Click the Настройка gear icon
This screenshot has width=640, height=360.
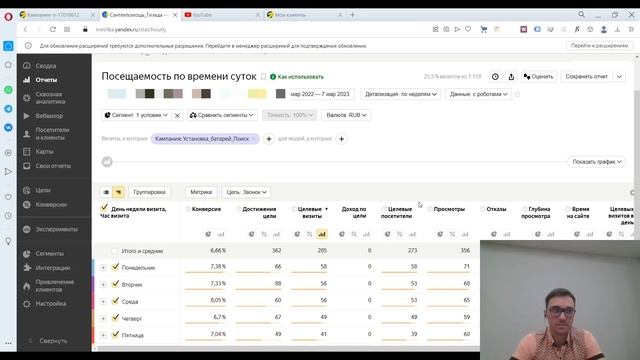pos(27,304)
